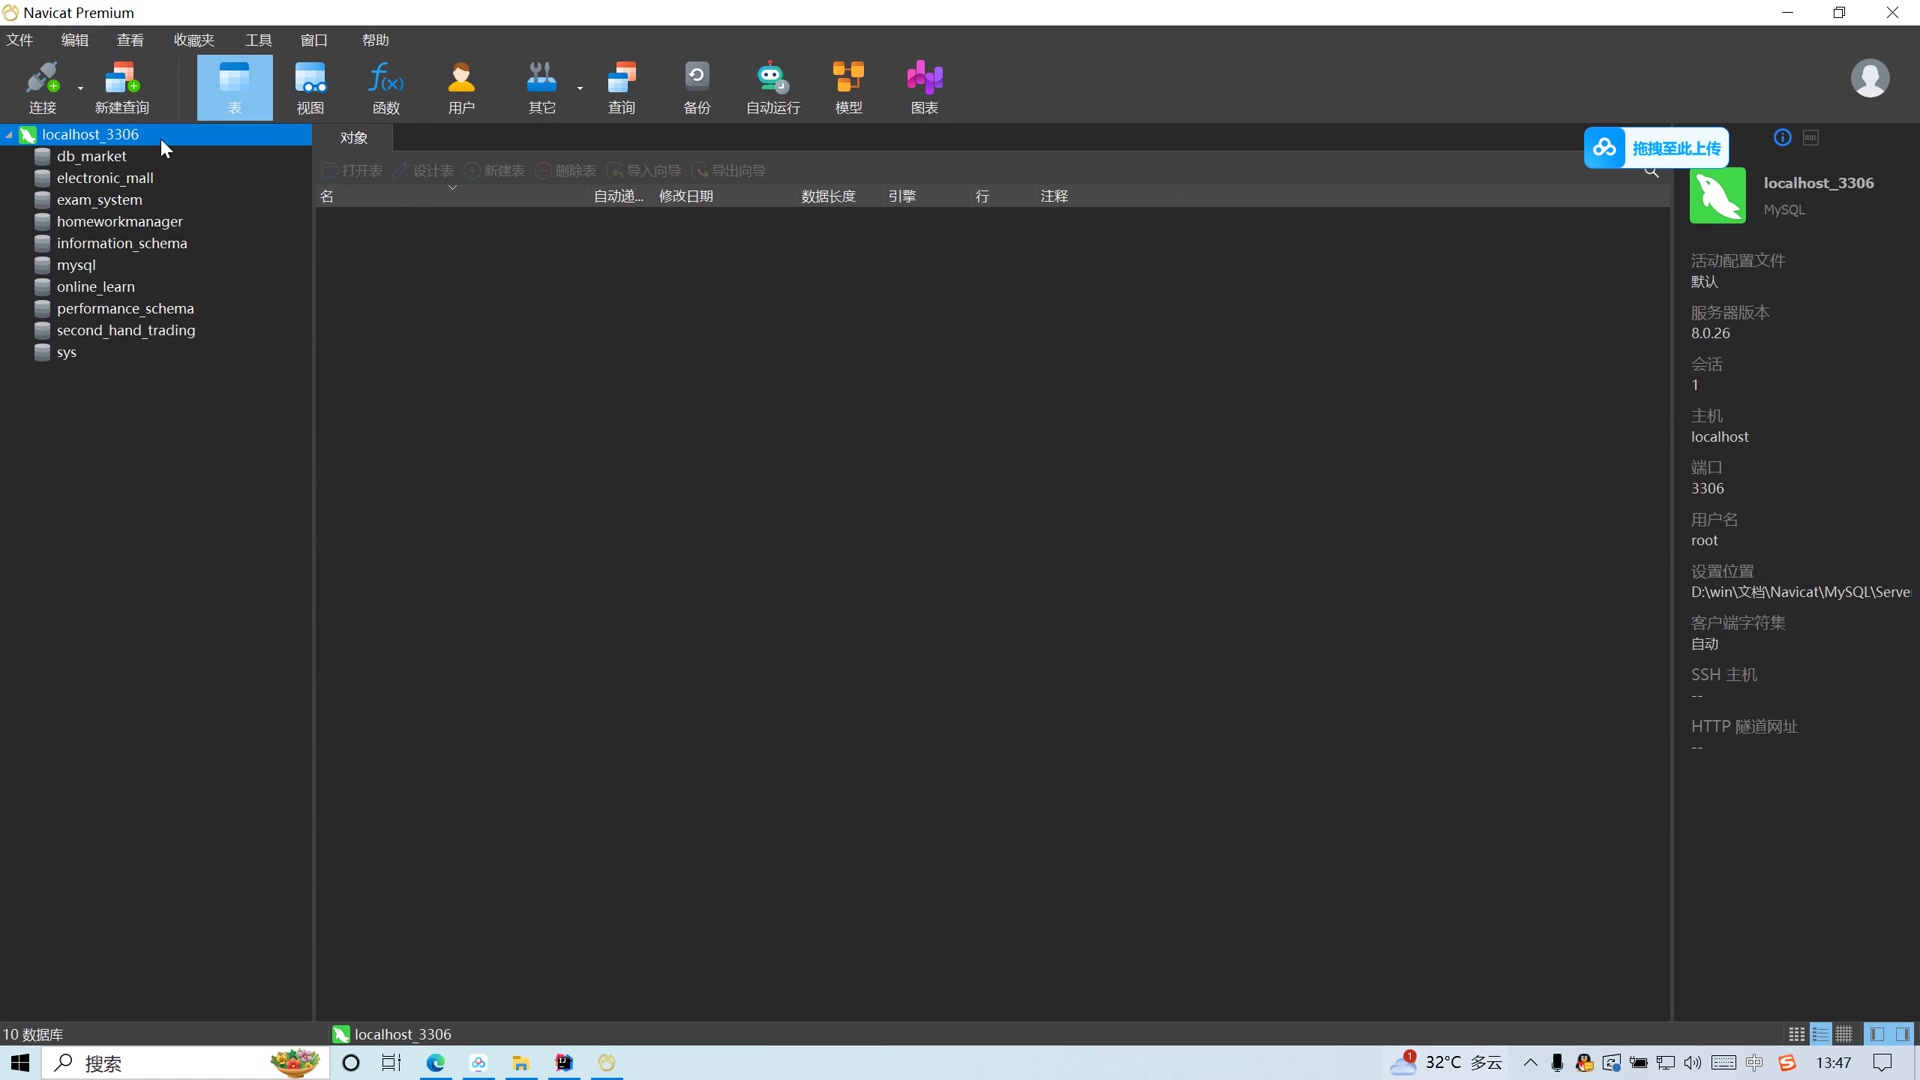Open the Automation (自动运行) robot icon
Image resolution: width=1920 pixels, height=1080 pixels.
772,87
